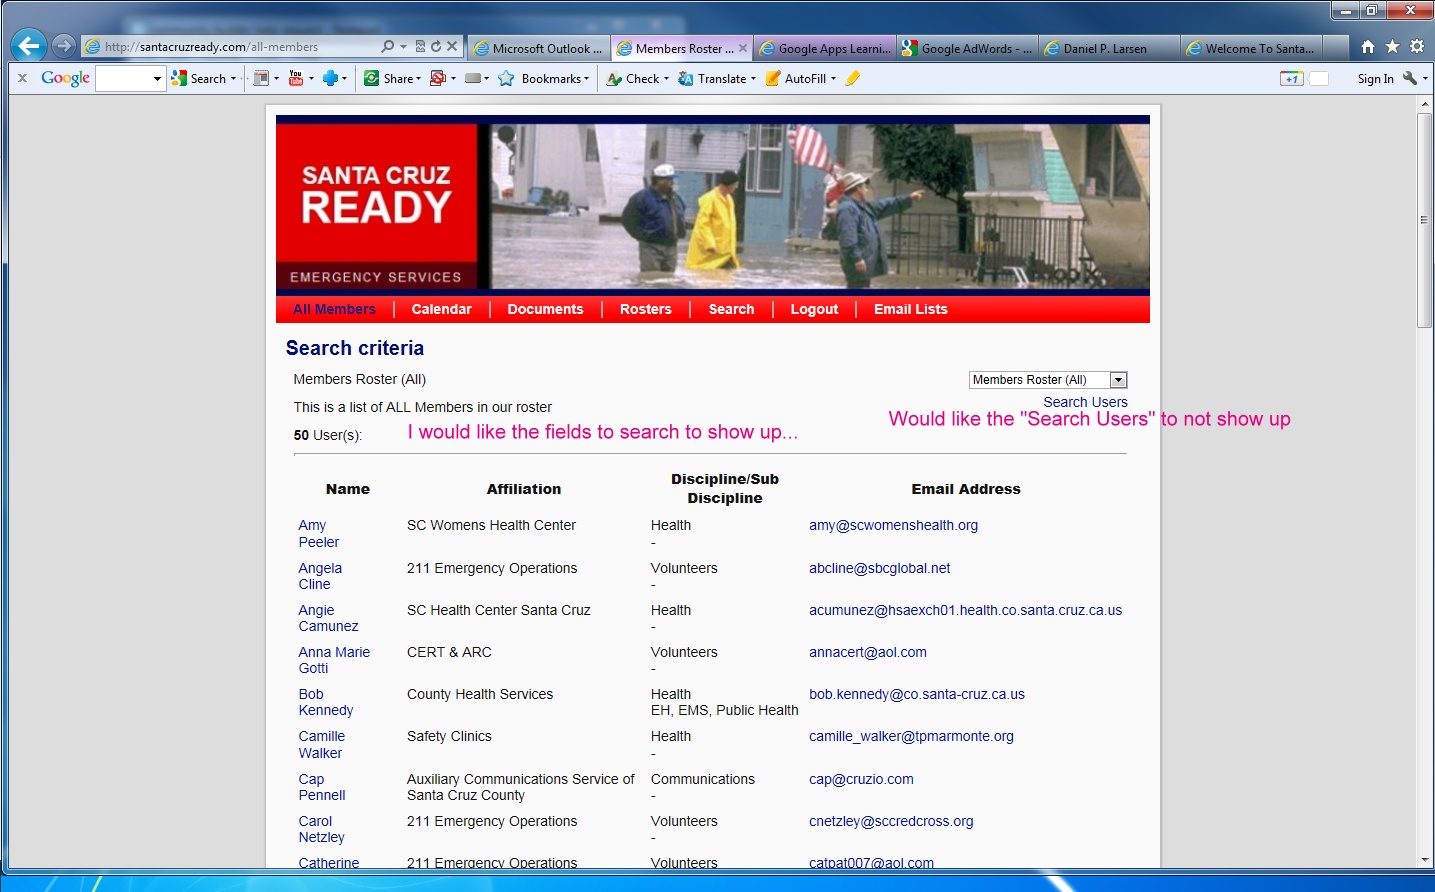The image size is (1435, 892).
Task: Open Cap Pennell's member link
Action: pyautogui.click(x=321, y=787)
